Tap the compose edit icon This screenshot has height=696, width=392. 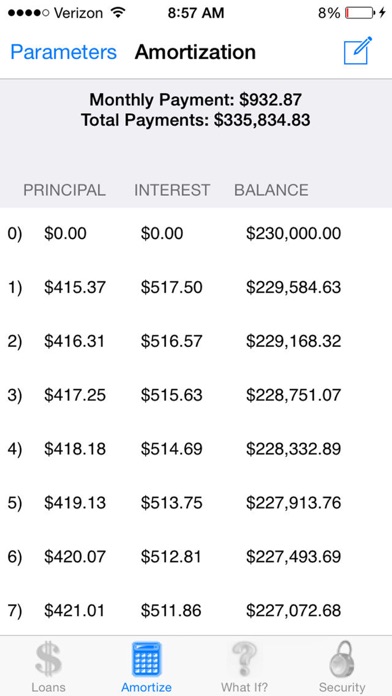358,51
